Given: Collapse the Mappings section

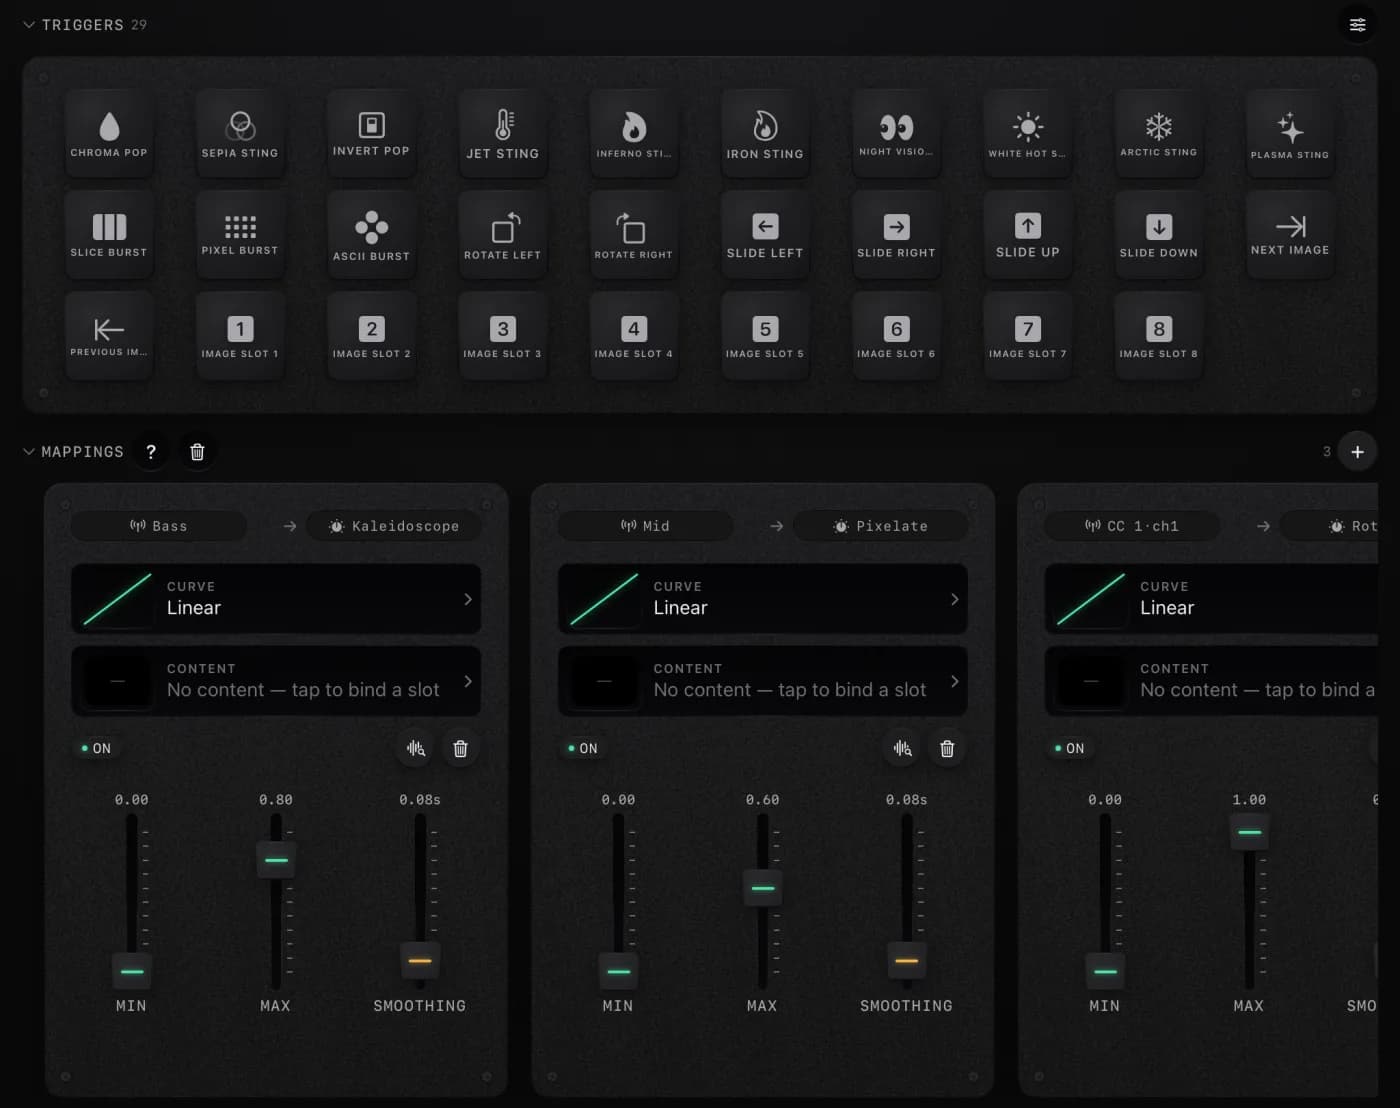Looking at the screenshot, I should [x=29, y=452].
